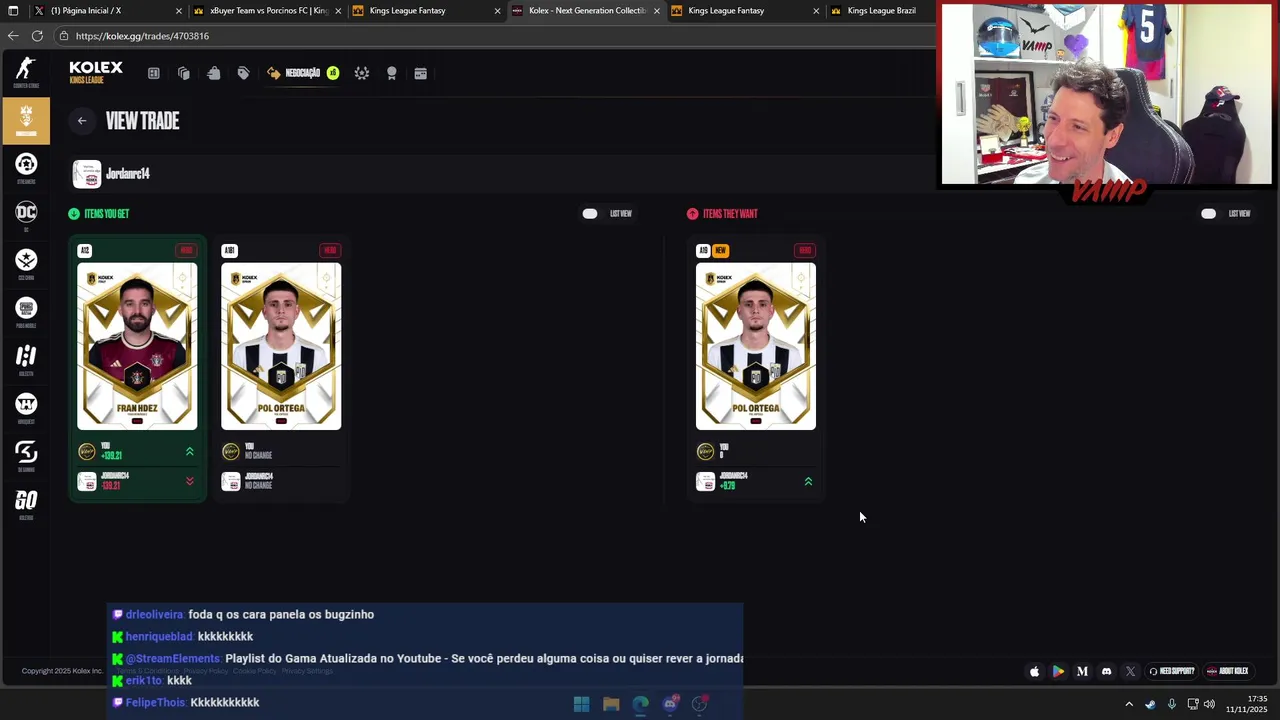Viewport: 1280px width, 720px height.
Task: Reload the page in browser toolbar
Action: pos(37,36)
